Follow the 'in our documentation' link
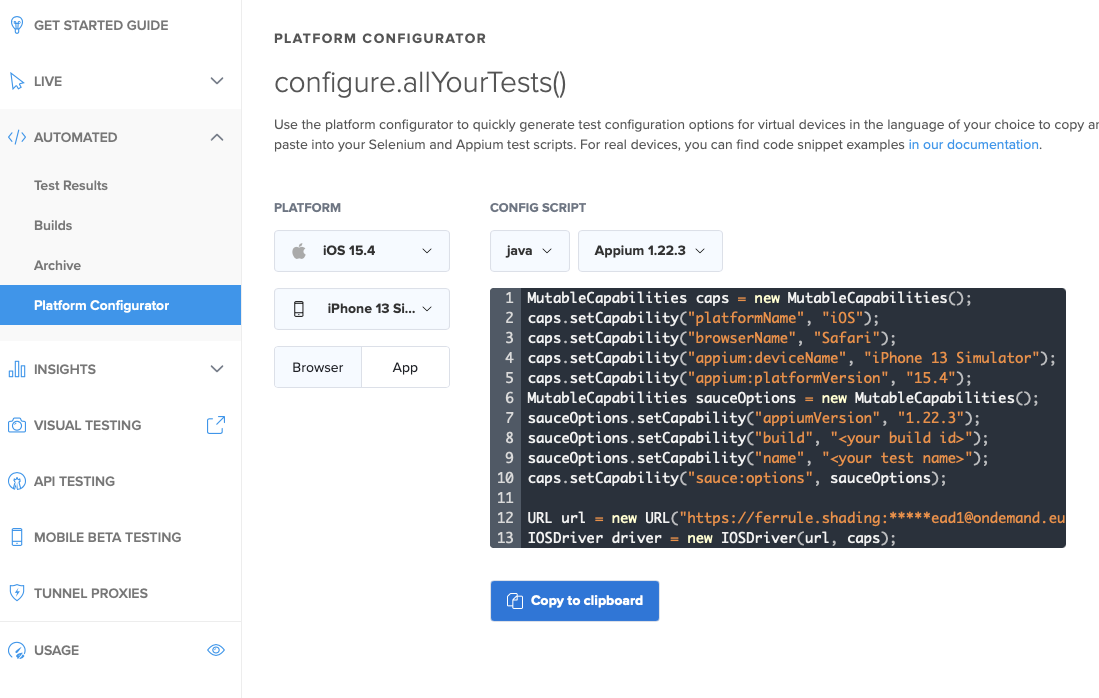Screen dimensions: 1099x698 [x=973, y=144]
